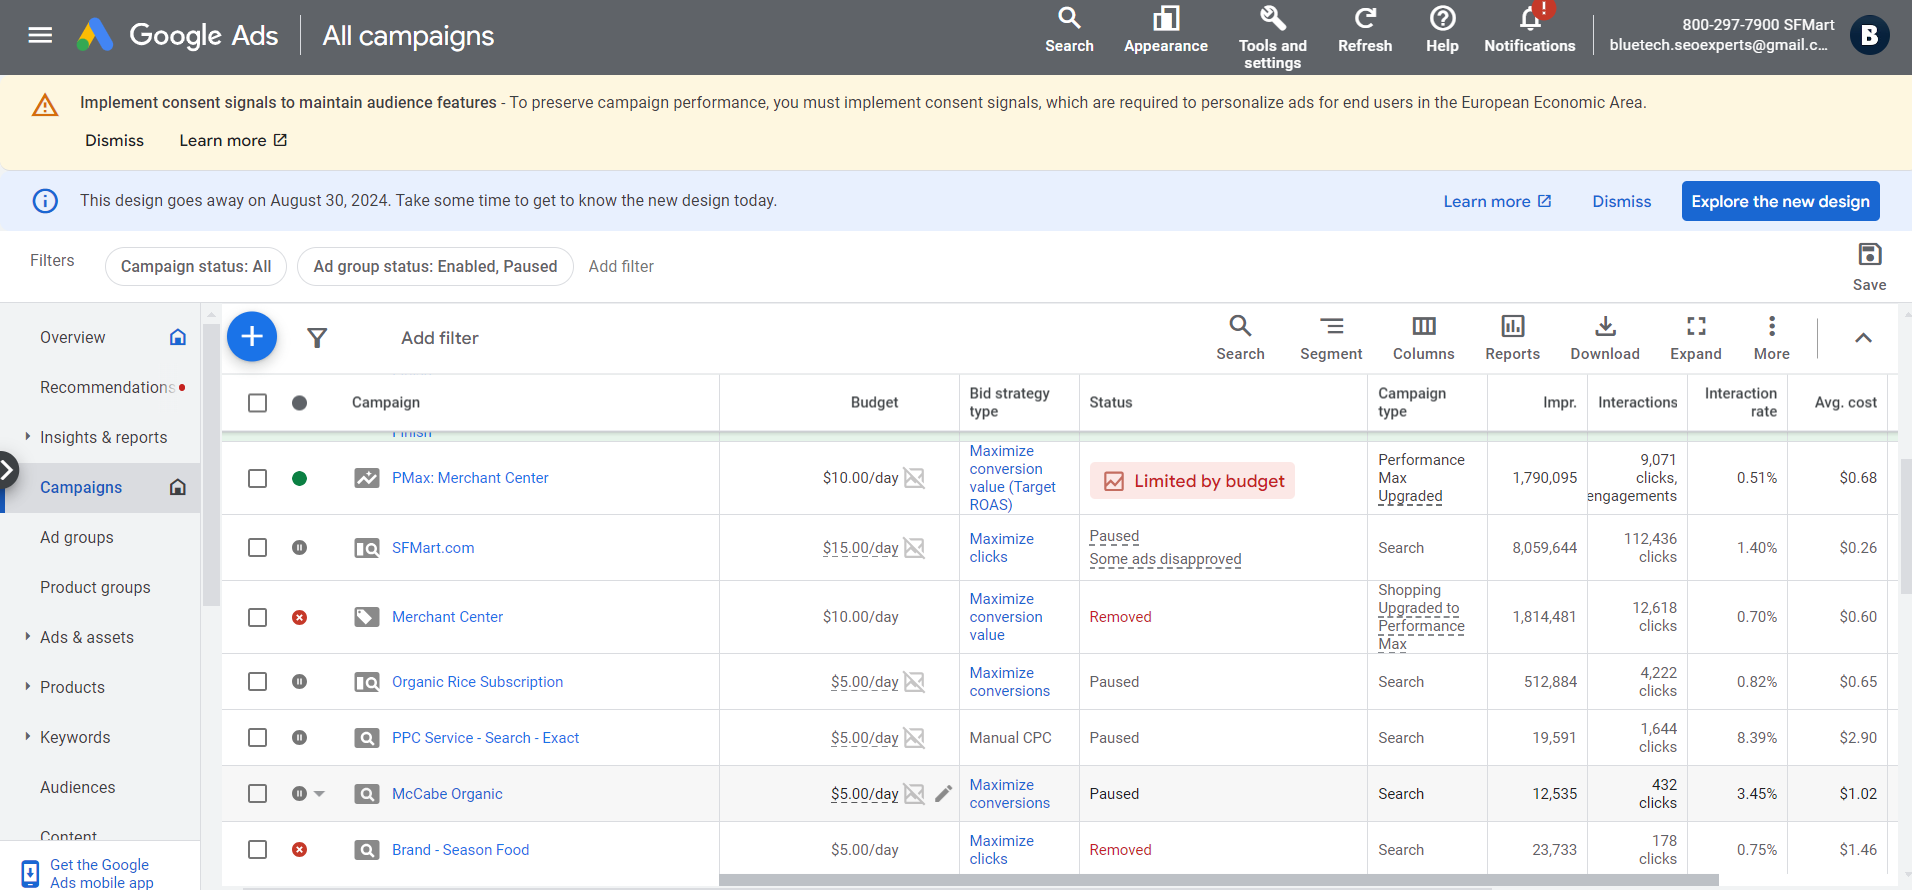Modify table Columns
1912x890 pixels.
tap(1423, 338)
